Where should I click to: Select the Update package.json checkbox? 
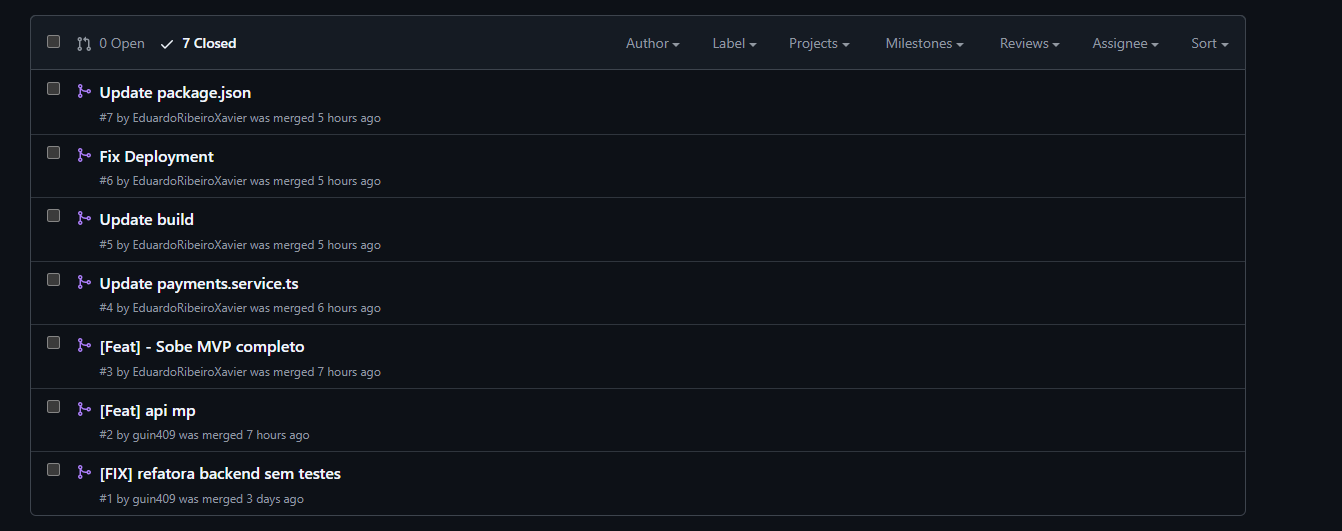point(54,89)
